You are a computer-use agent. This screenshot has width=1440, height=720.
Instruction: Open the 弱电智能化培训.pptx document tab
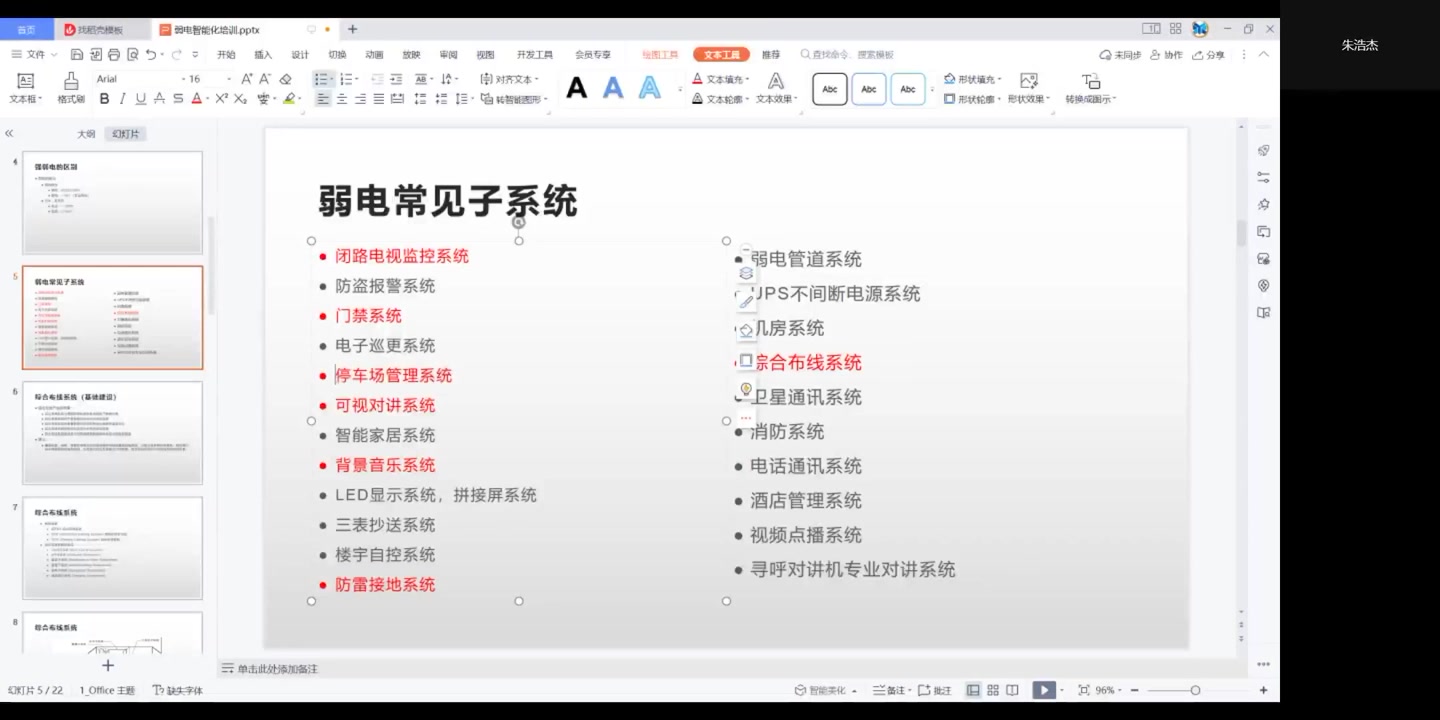pyautogui.click(x=215, y=30)
